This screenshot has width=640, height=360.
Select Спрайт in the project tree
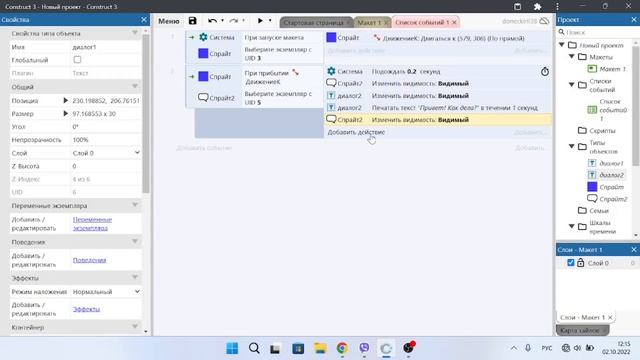(606, 187)
